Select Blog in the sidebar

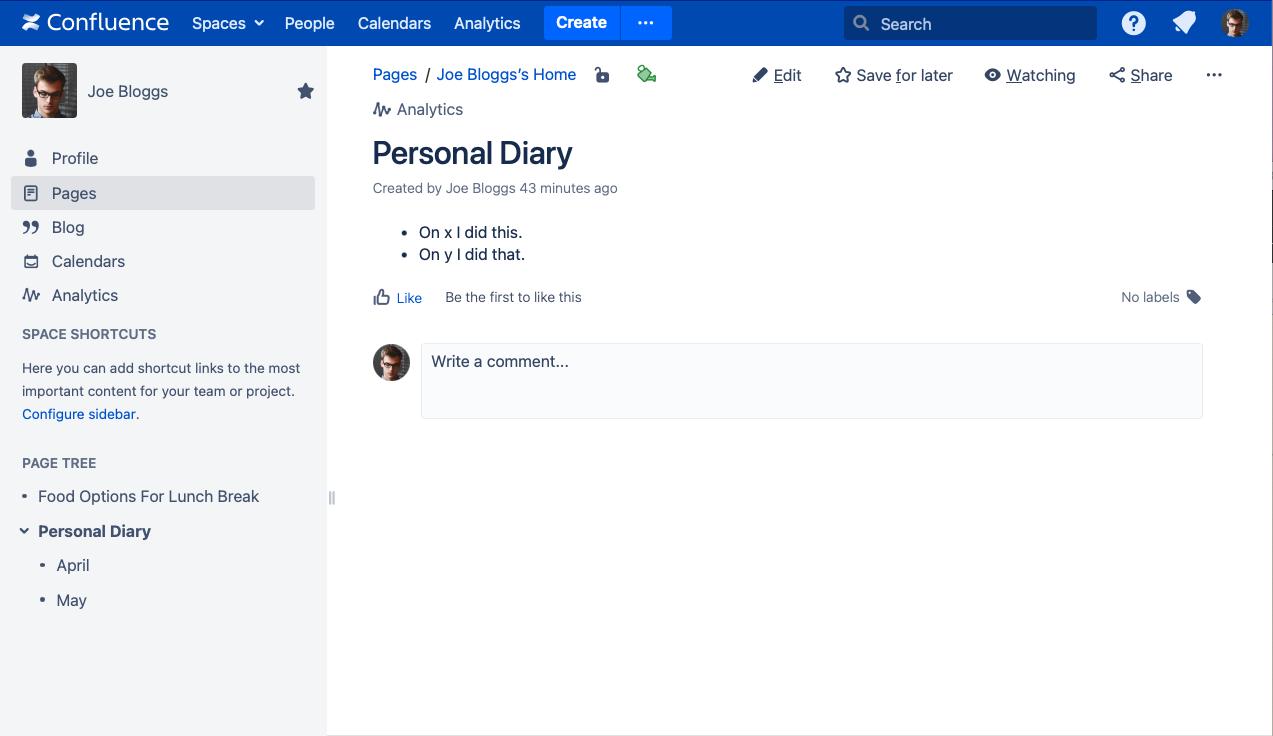(x=68, y=227)
